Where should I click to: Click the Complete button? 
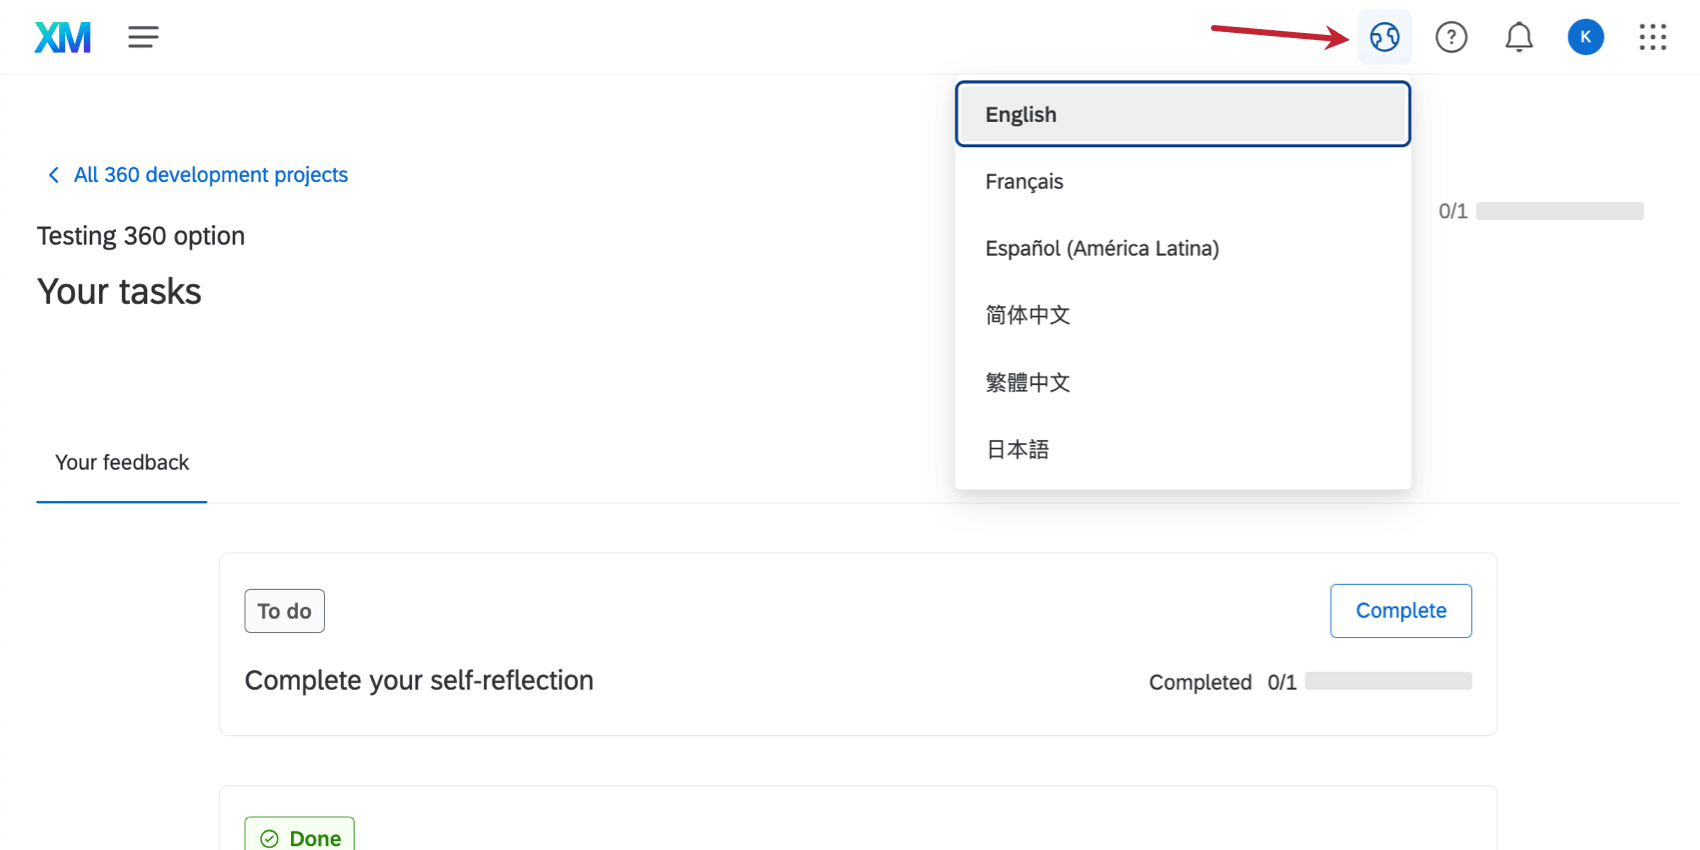tap(1400, 611)
